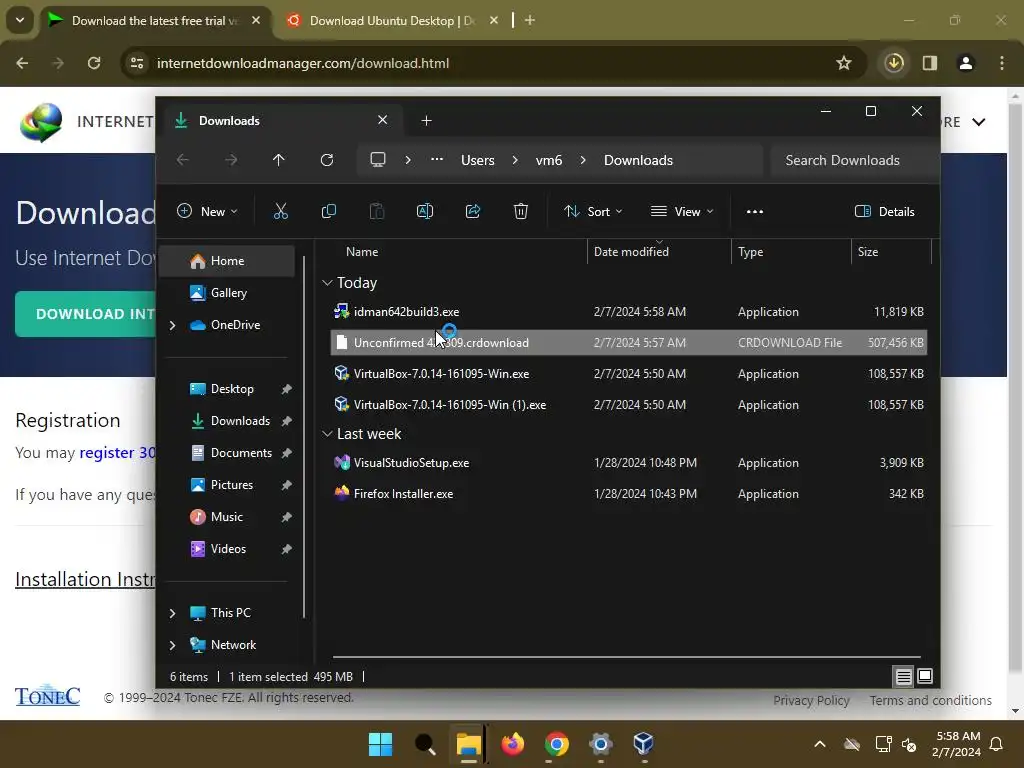Screen dimensions: 1024x768
Task: Open Chrome tab search dropdown arrow
Action: 20,20
